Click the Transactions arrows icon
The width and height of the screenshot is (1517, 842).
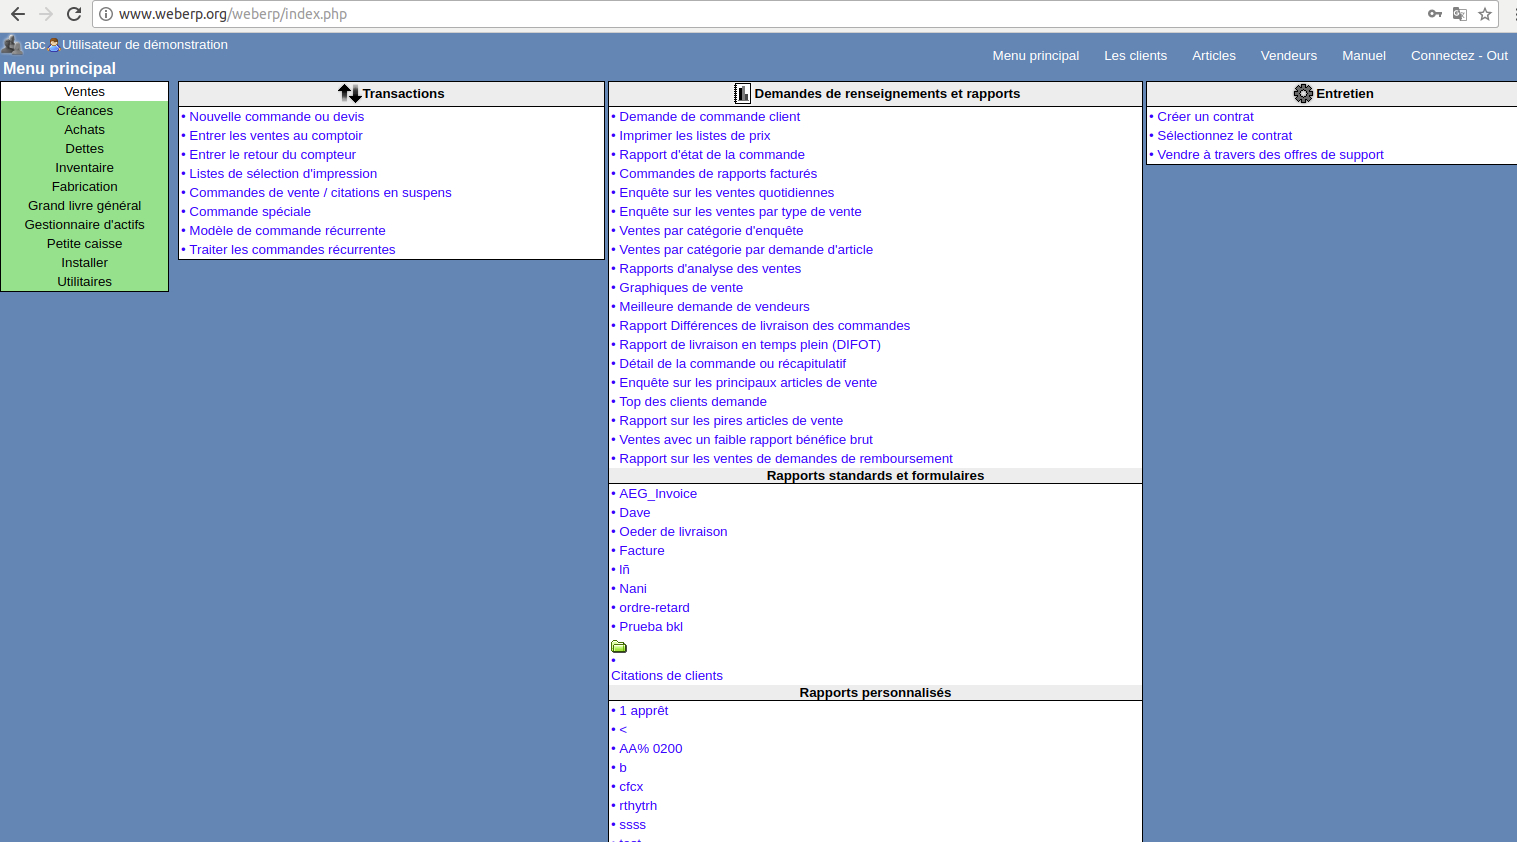(x=349, y=93)
